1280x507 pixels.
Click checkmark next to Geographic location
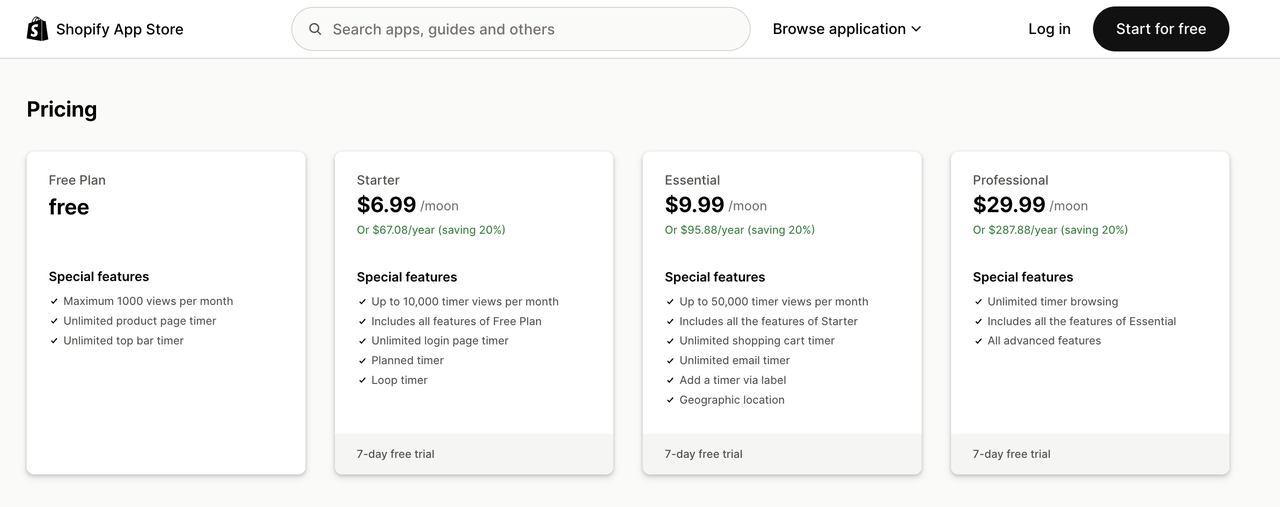(x=670, y=400)
